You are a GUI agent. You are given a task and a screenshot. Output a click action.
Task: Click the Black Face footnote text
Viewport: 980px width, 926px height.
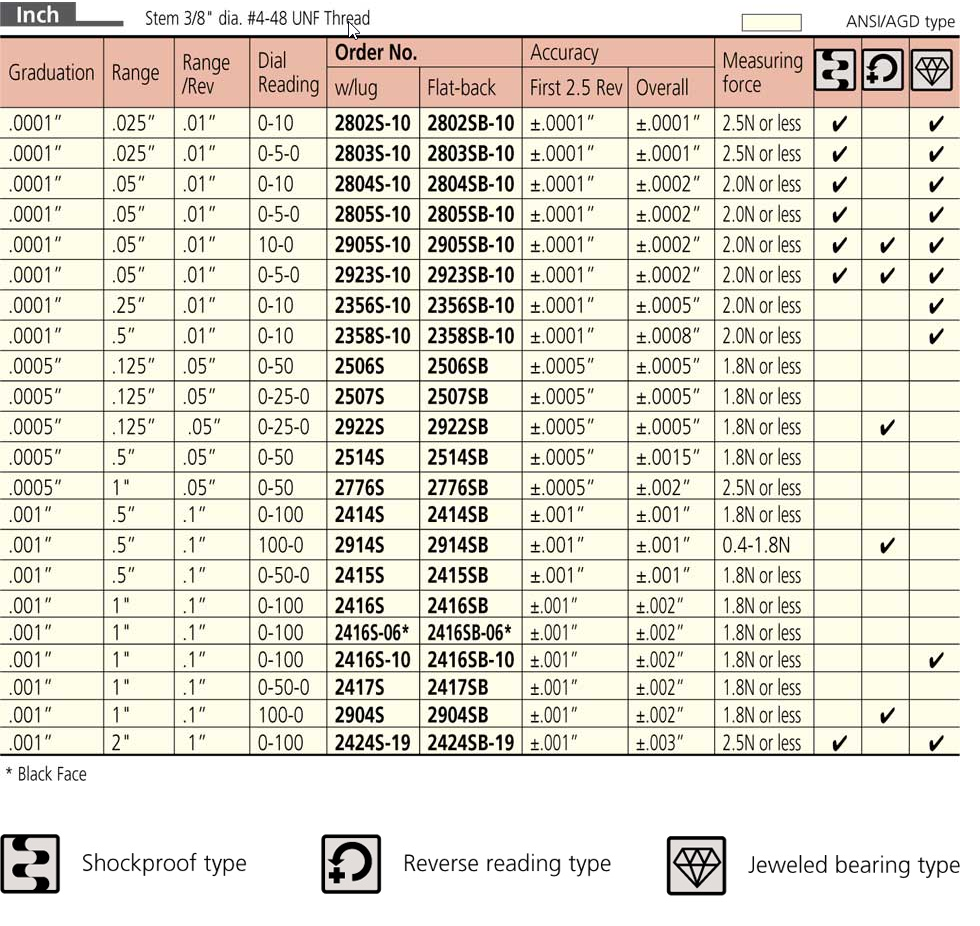(x=46, y=775)
